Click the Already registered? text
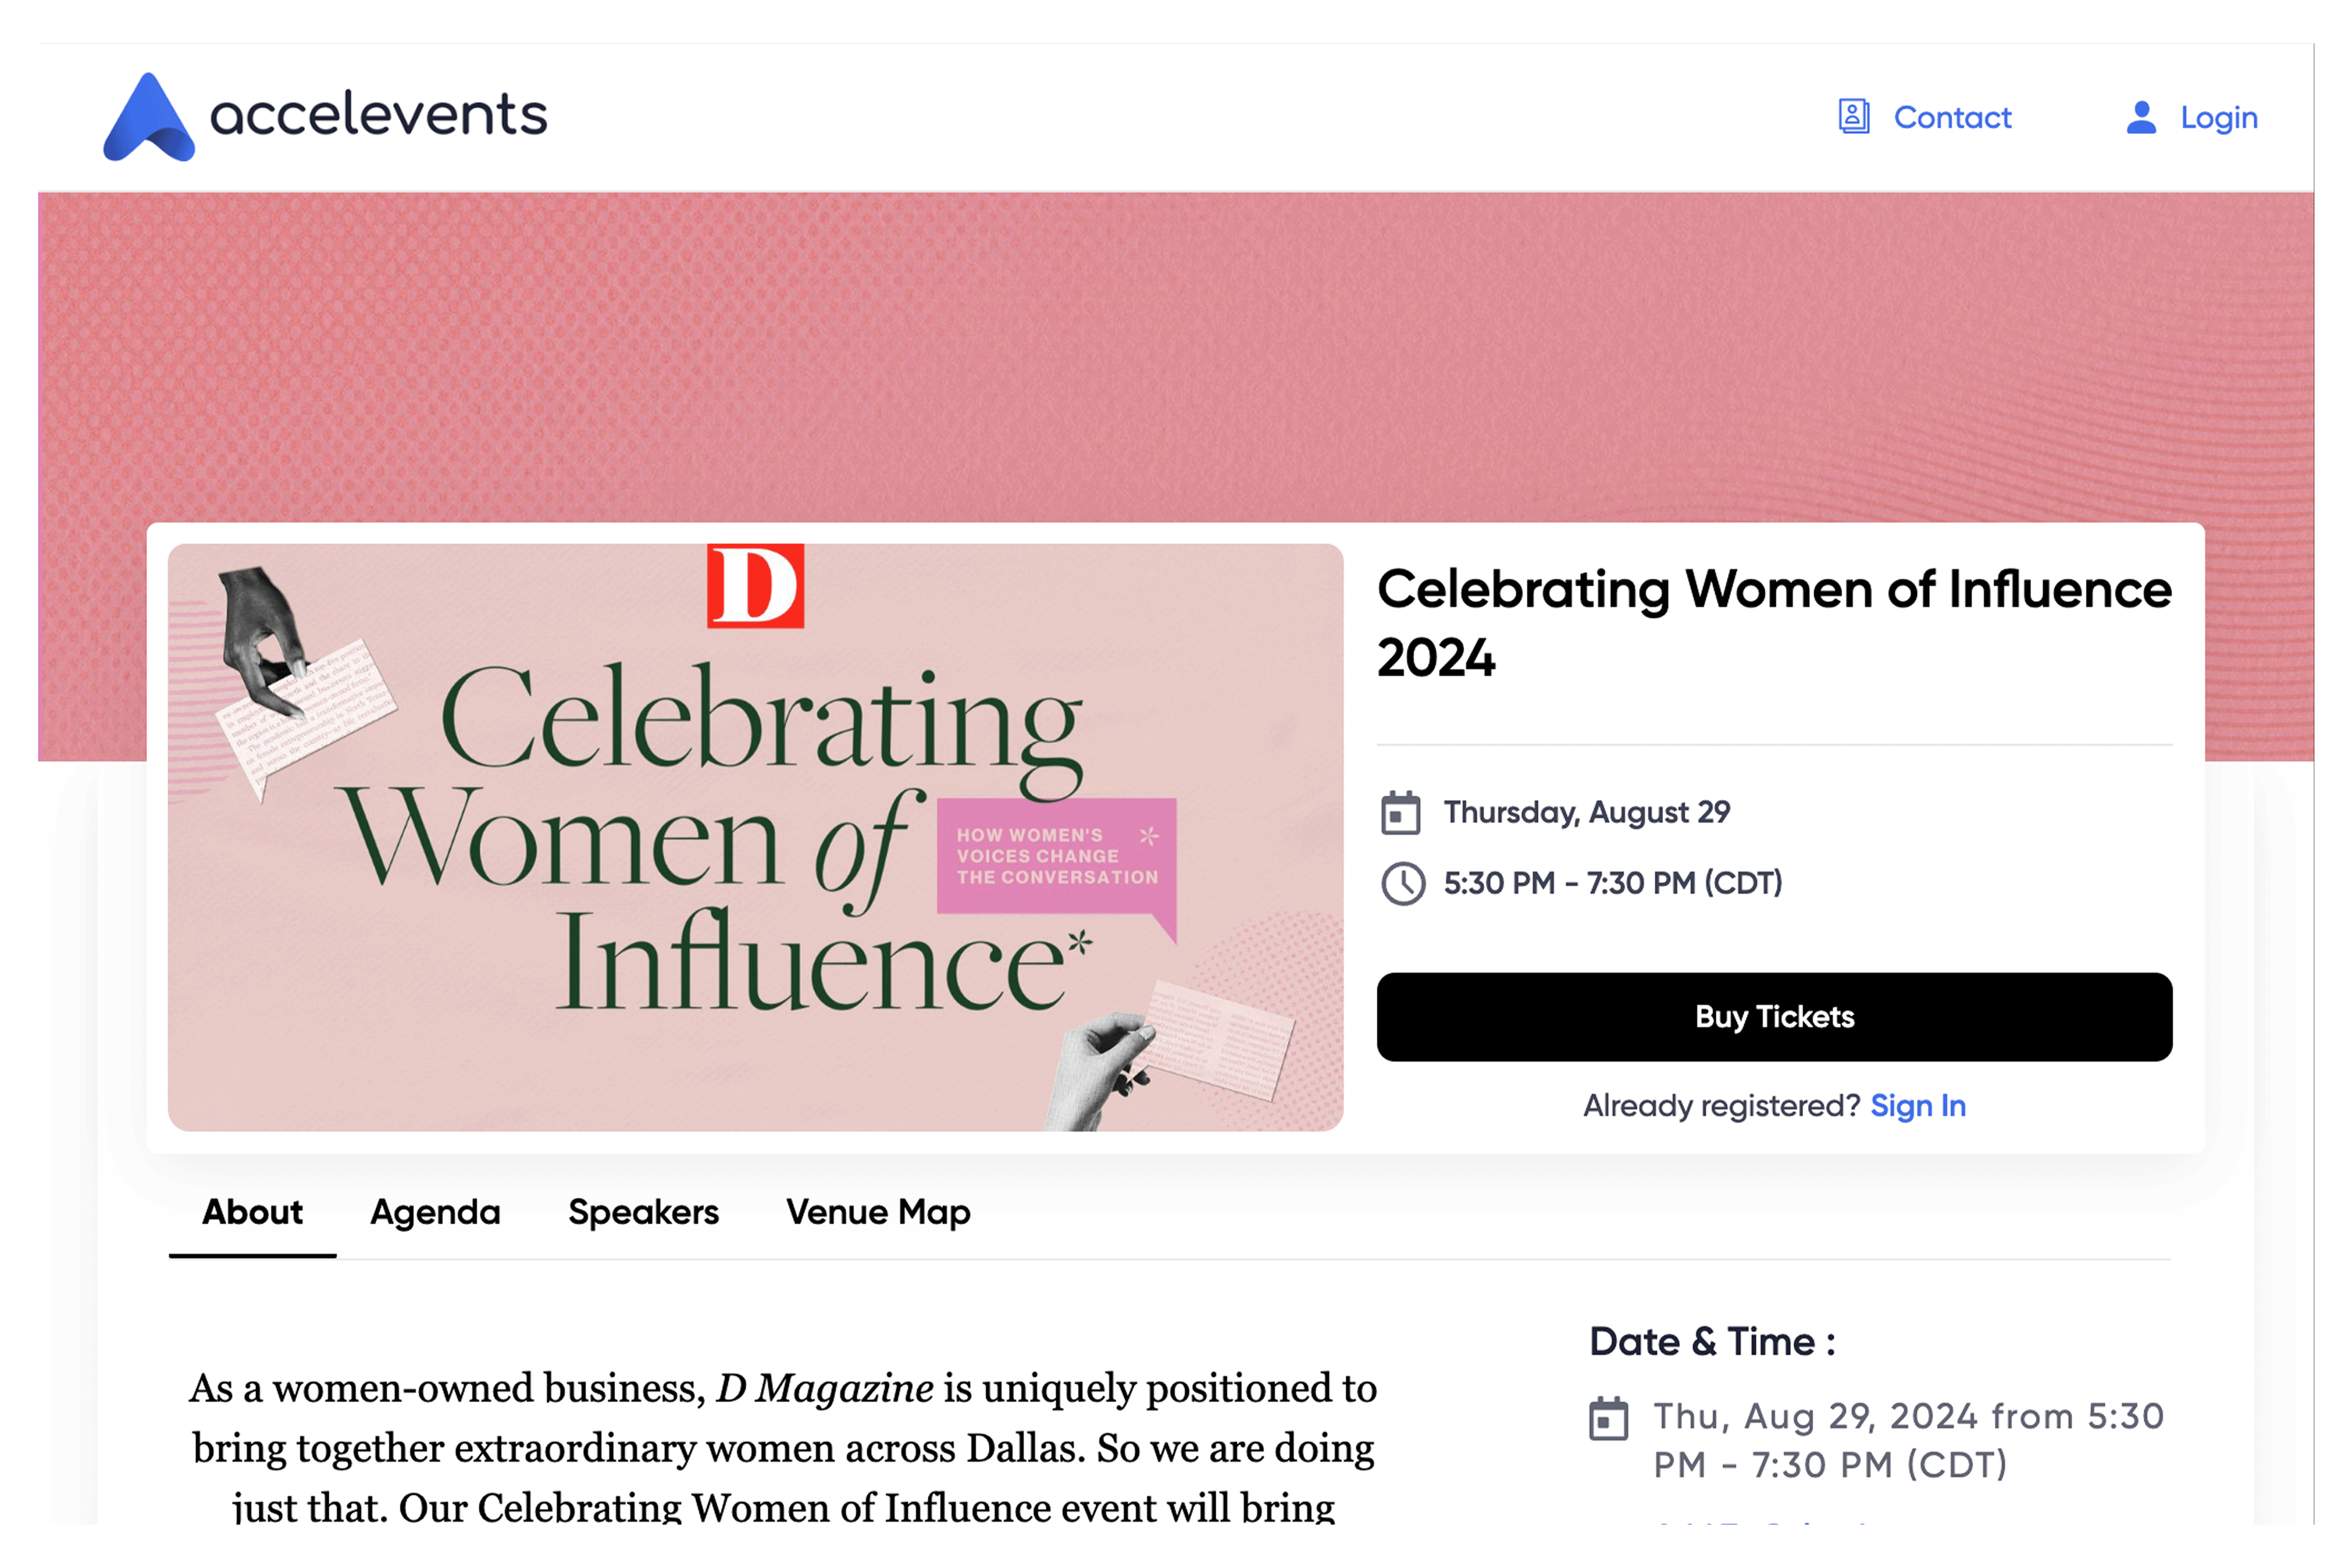 (1721, 1106)
